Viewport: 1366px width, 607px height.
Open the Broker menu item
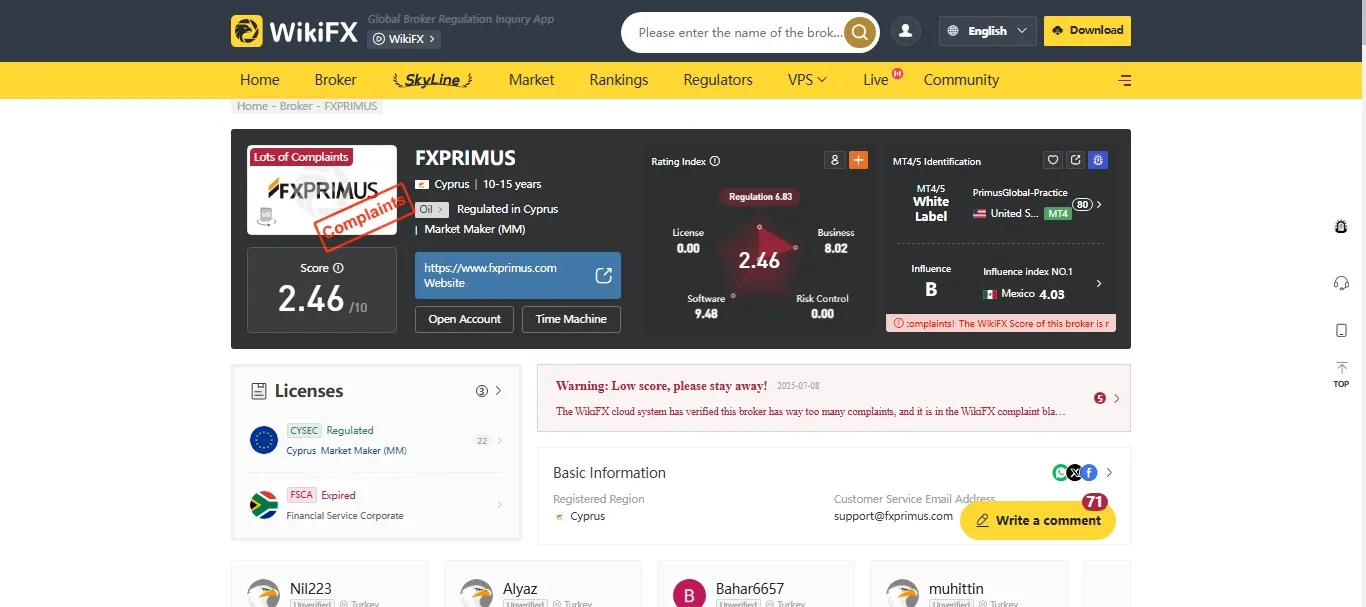click(335, 80)
